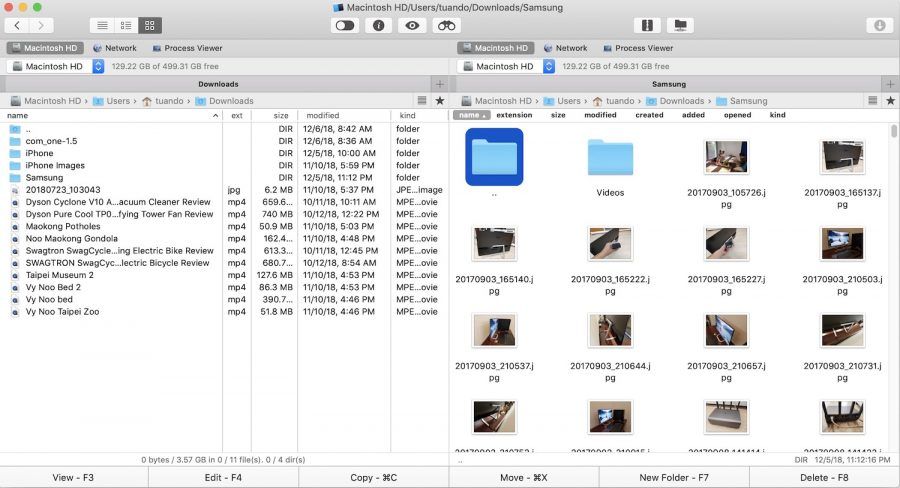The height and width of the screenshot is (488, 900).
Task: Click the Get Info toolbar icon
Action: tap(379, 25)
